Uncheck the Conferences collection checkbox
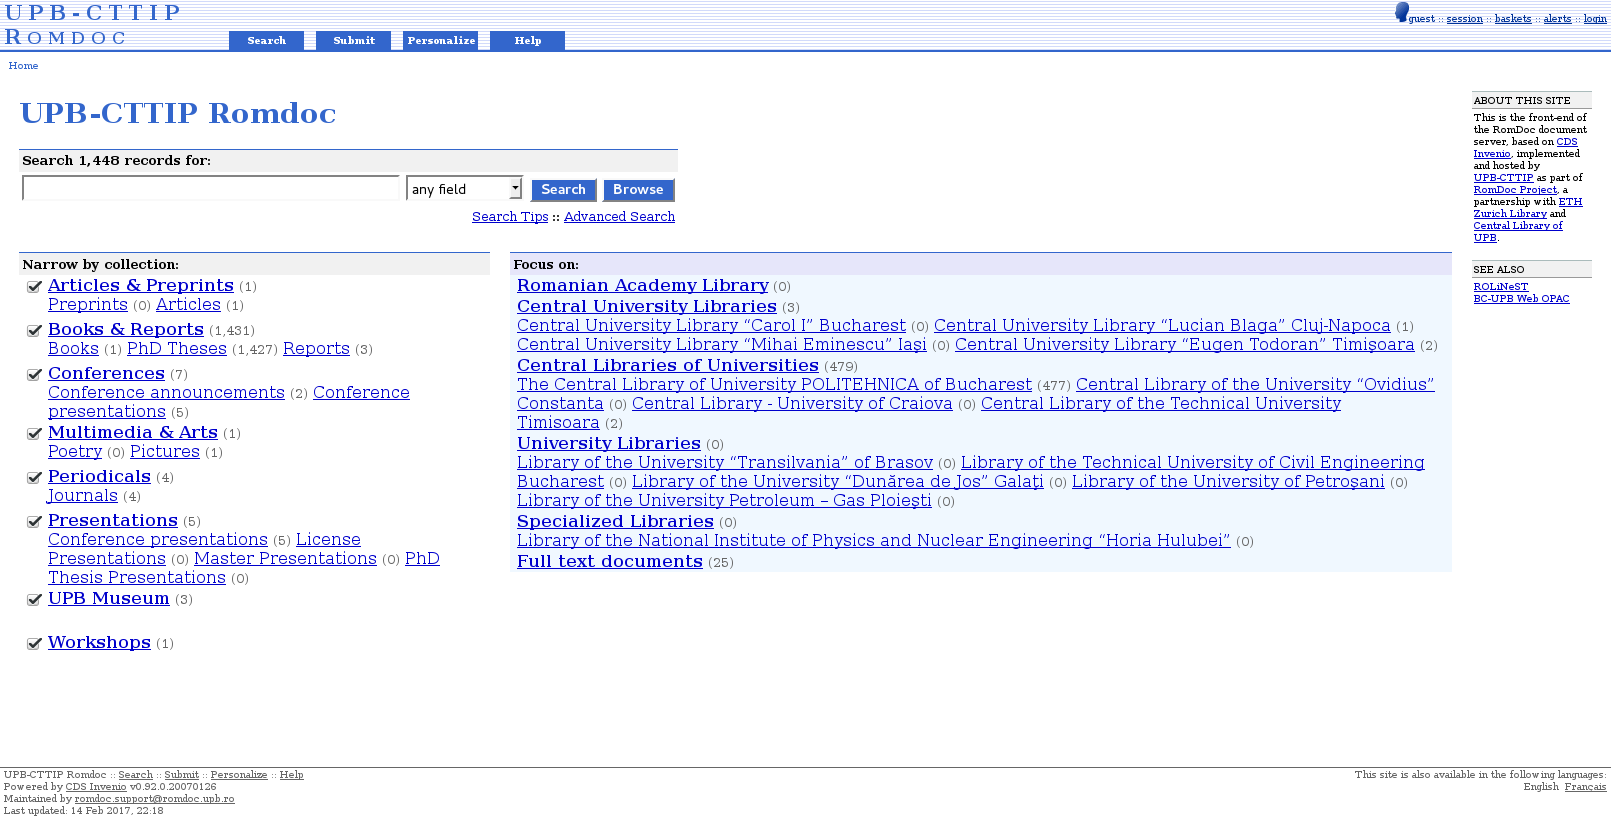Screen dimensions: 1611x820 pos(34,375)
